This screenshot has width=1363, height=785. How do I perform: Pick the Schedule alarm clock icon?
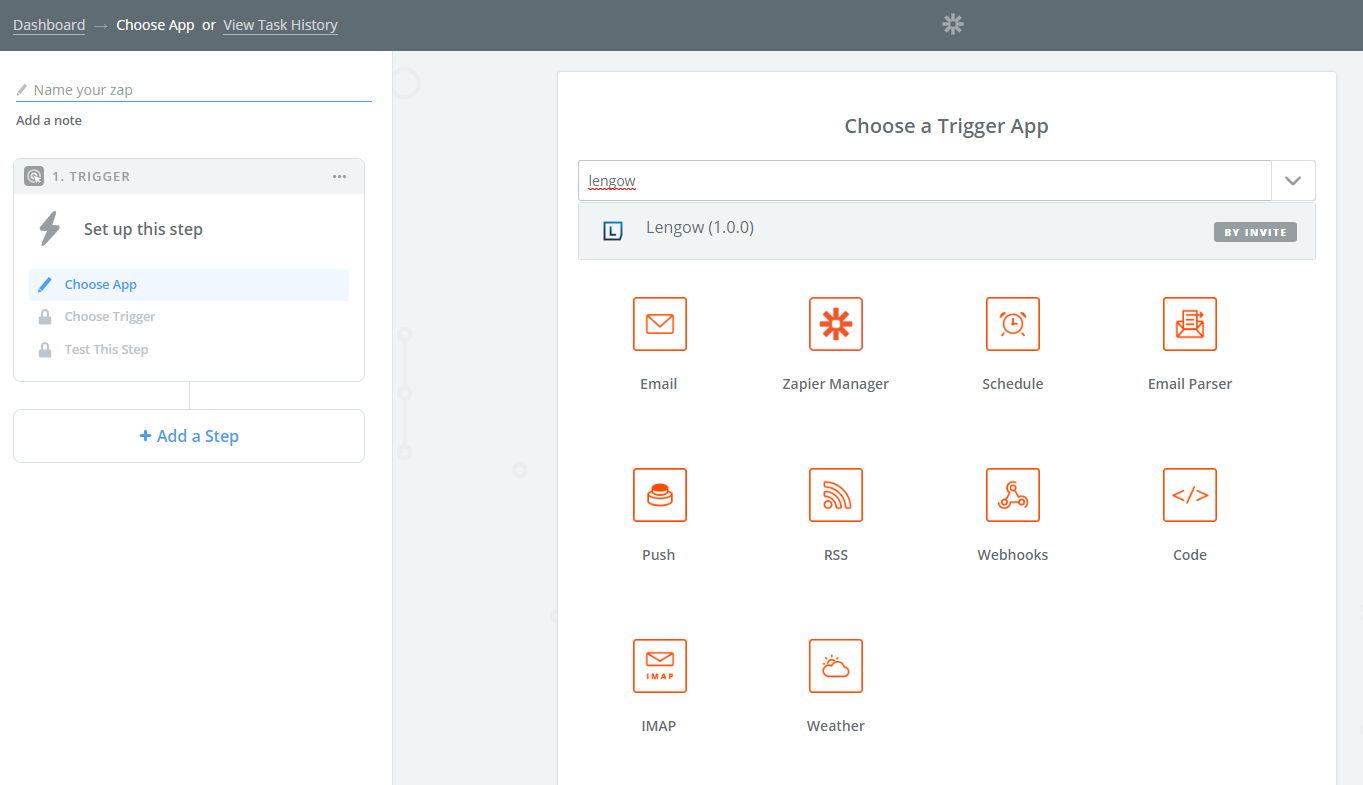pyautogui.click(x=1013, y=324)
